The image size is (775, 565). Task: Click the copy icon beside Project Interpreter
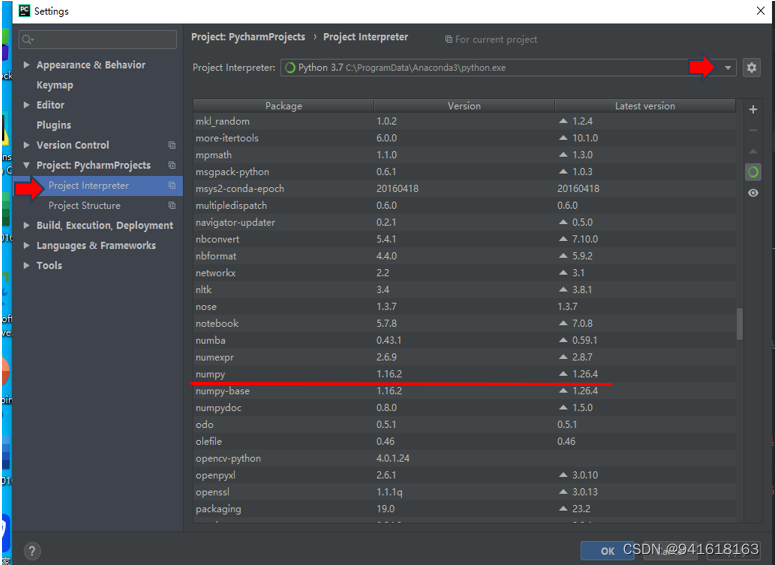click(x=172, y=185)
